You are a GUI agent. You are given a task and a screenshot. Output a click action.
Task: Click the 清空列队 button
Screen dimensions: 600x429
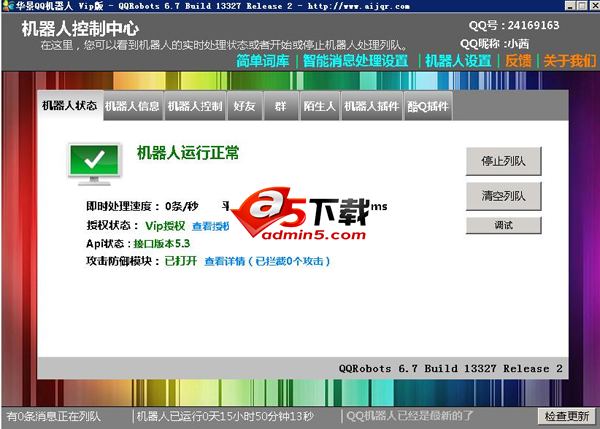(x=504, y=196)
